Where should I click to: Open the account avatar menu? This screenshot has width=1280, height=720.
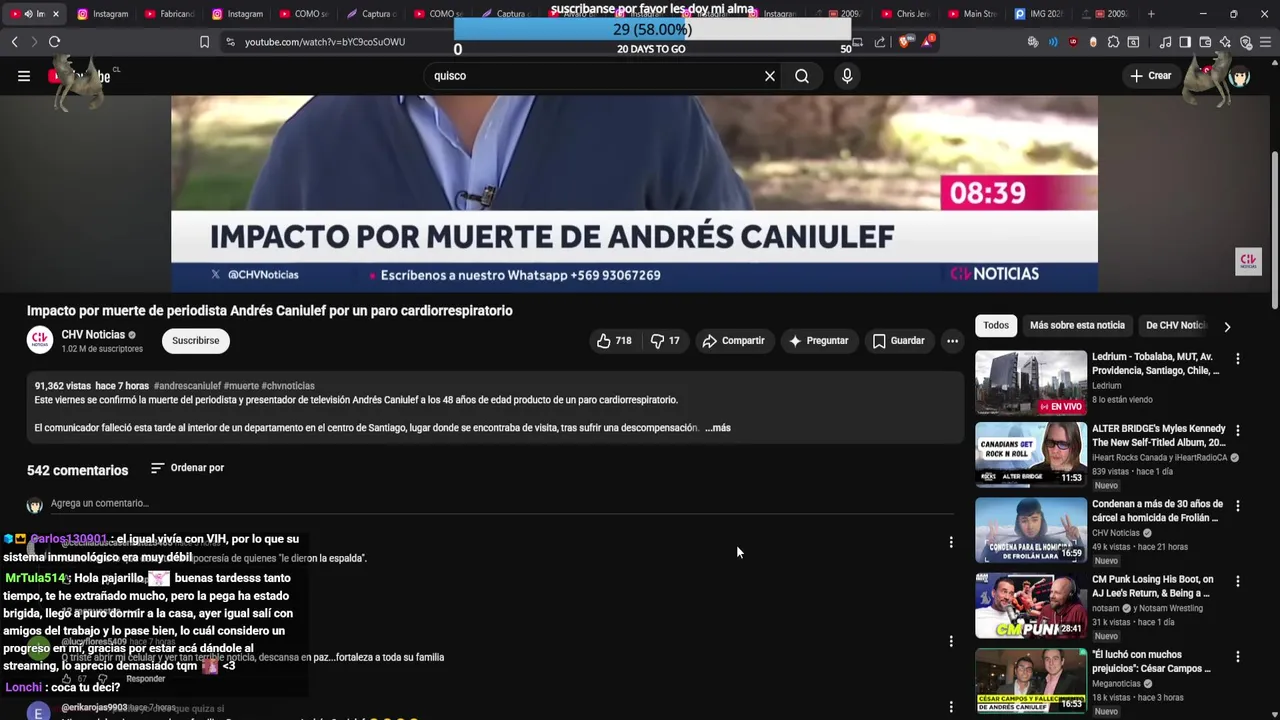pyautogui.click(x=1239, y=76)
